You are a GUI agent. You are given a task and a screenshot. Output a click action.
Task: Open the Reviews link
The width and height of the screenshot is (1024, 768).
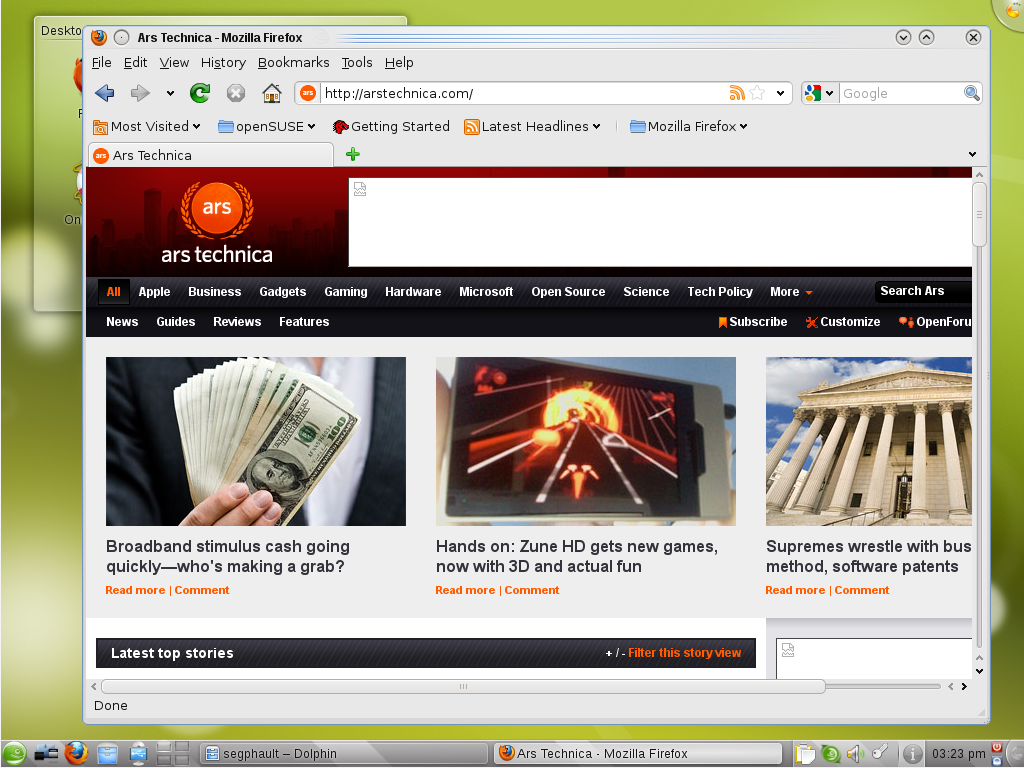pos(237,322)
